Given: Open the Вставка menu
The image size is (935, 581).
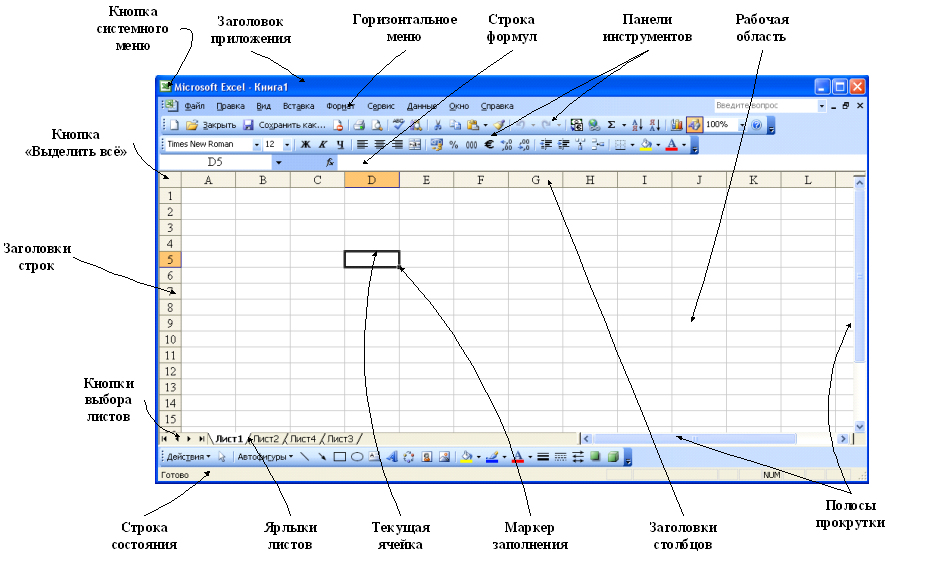Looking at the screenshot, I should (298, 106).
